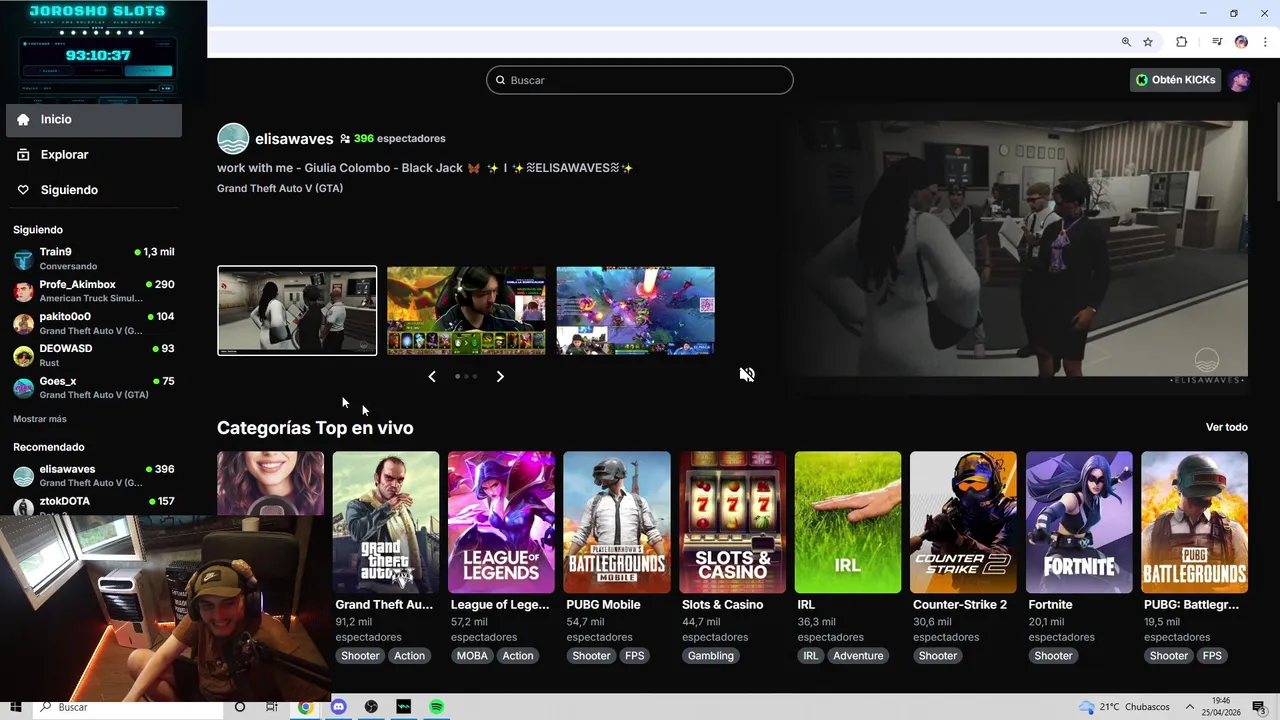The height and width of the screenshot is (720, 1280).
Task: Open PUBG Mobile category card
Action: (617, 522)
